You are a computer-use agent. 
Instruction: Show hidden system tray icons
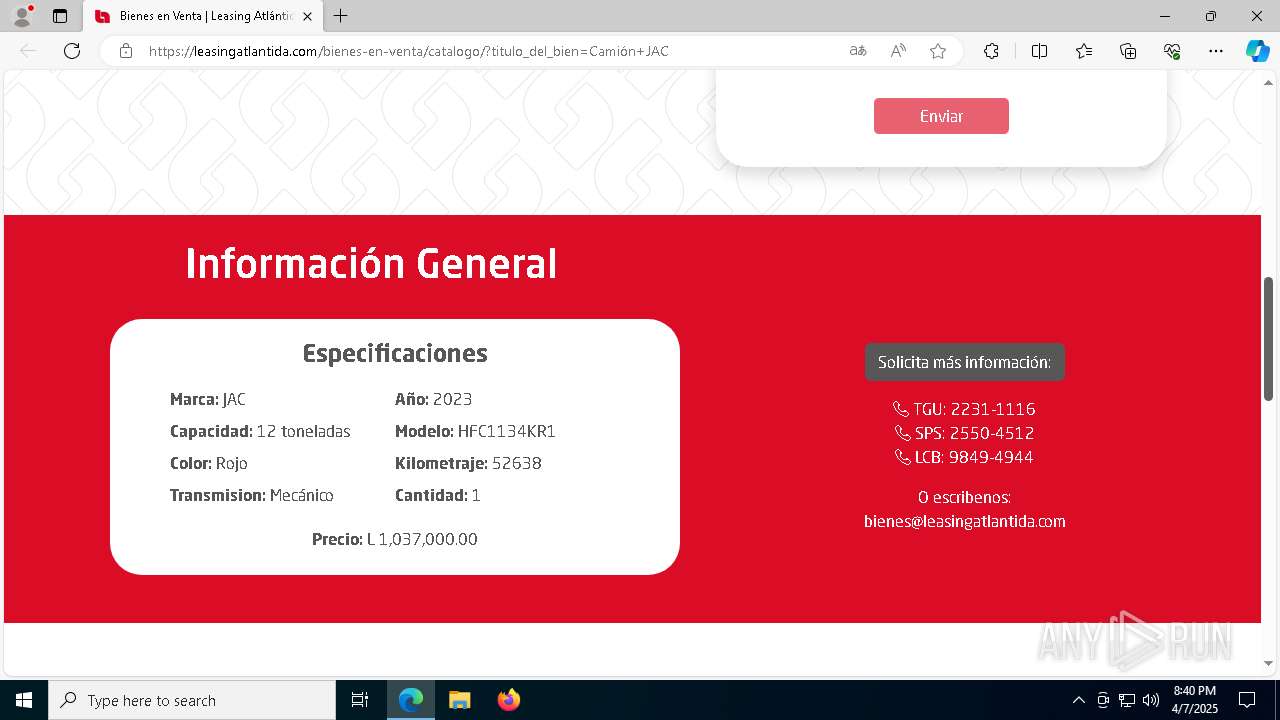click(x=1078, y=700)
